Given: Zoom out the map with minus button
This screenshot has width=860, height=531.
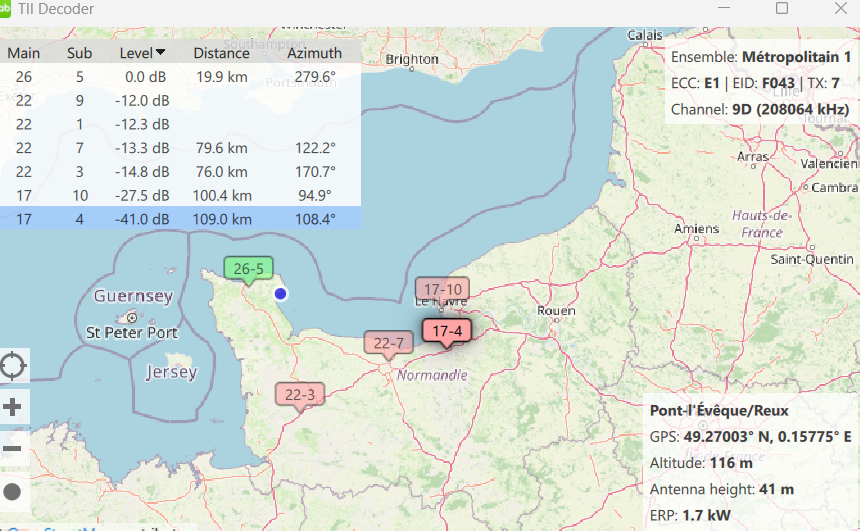Looking at the screenshot, I should [x=12, y=449].
